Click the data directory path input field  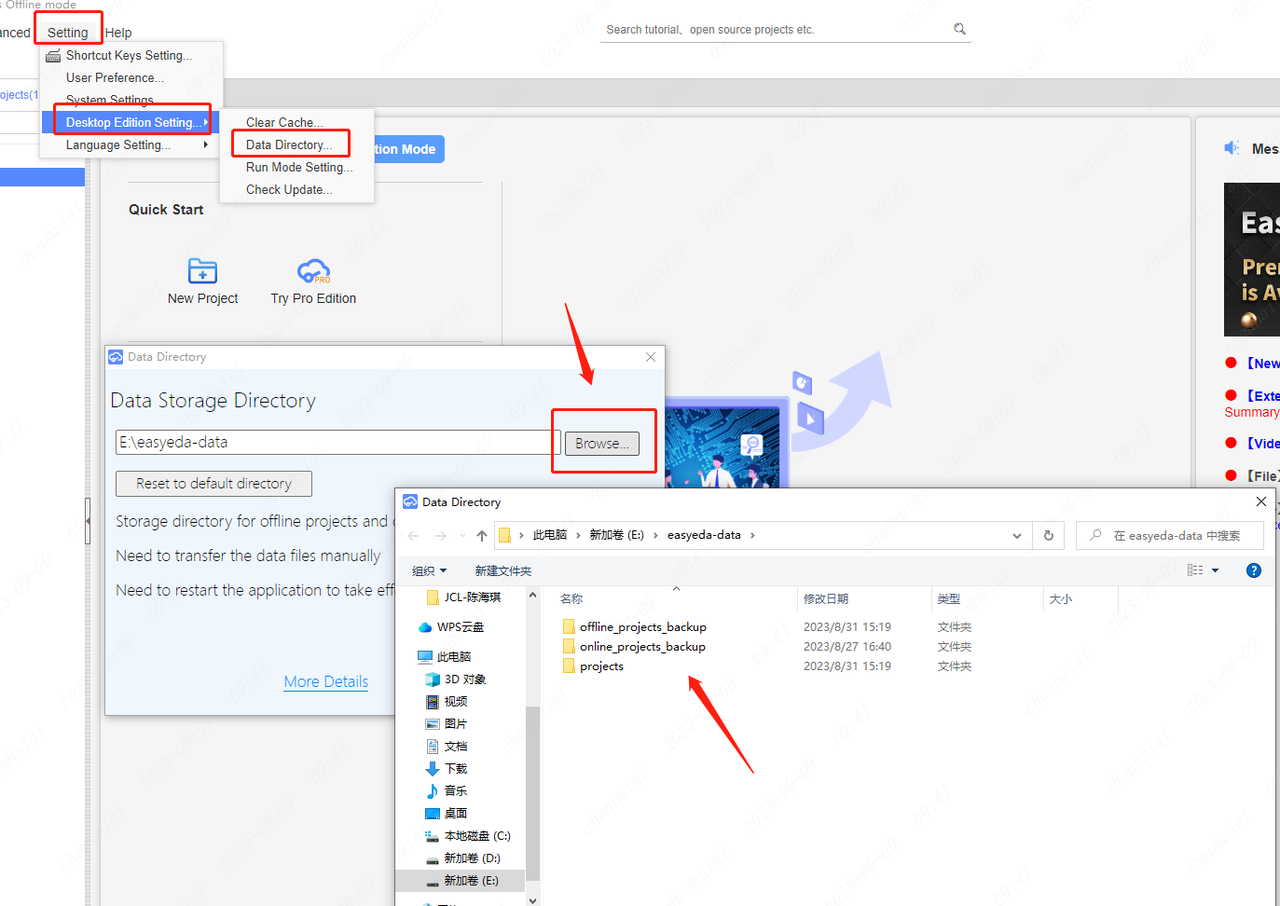pyautogui.click(x=338, y=442)
